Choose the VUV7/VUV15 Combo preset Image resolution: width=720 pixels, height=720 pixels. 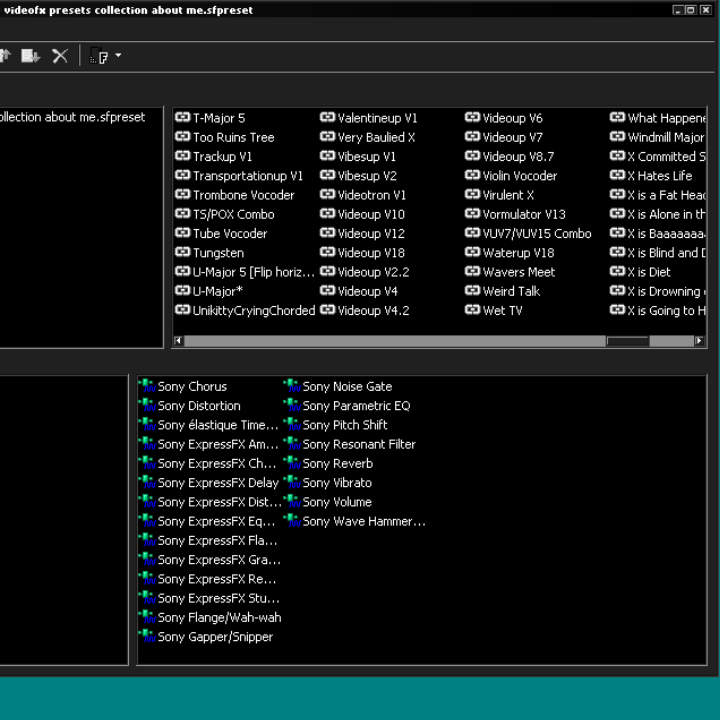pos(537,234)
